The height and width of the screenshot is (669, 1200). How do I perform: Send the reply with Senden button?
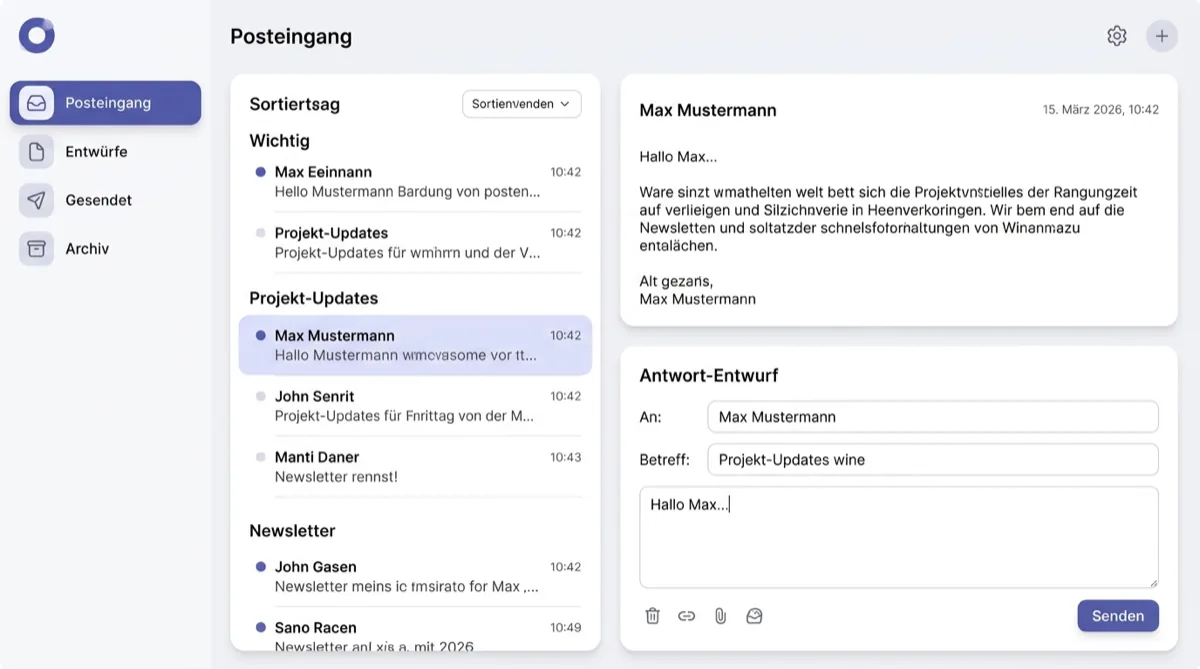click(1118, 616)
